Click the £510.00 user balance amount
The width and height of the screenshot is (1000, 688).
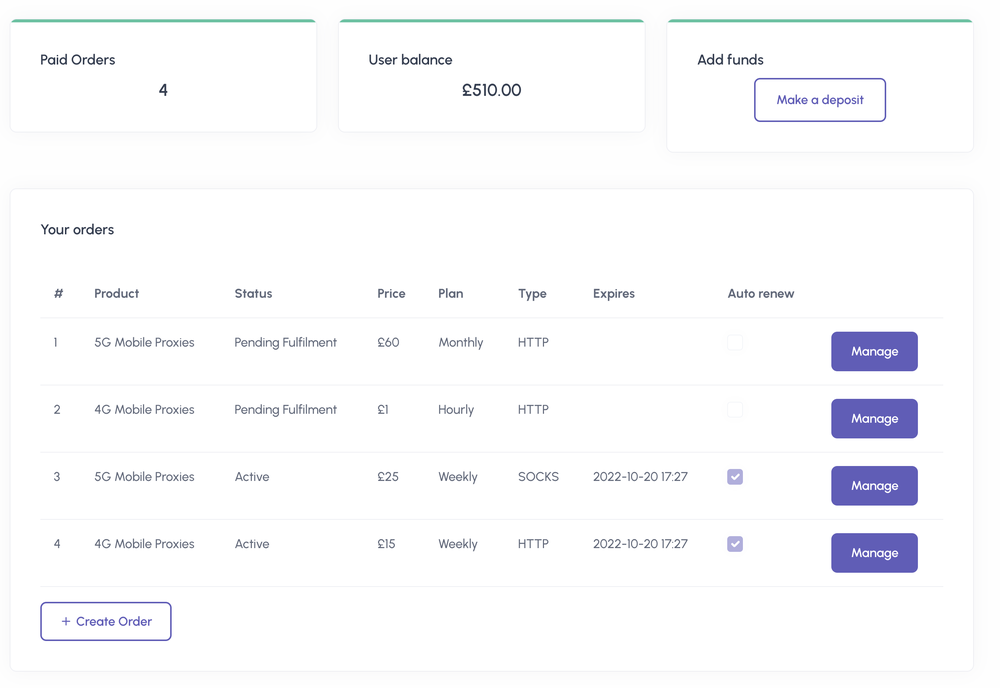pos(491,90)
